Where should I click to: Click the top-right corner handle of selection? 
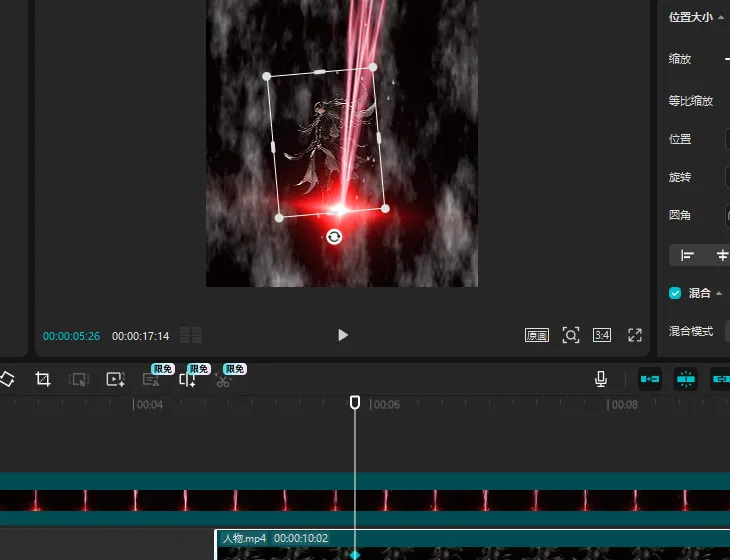click(x=373, y=67)
